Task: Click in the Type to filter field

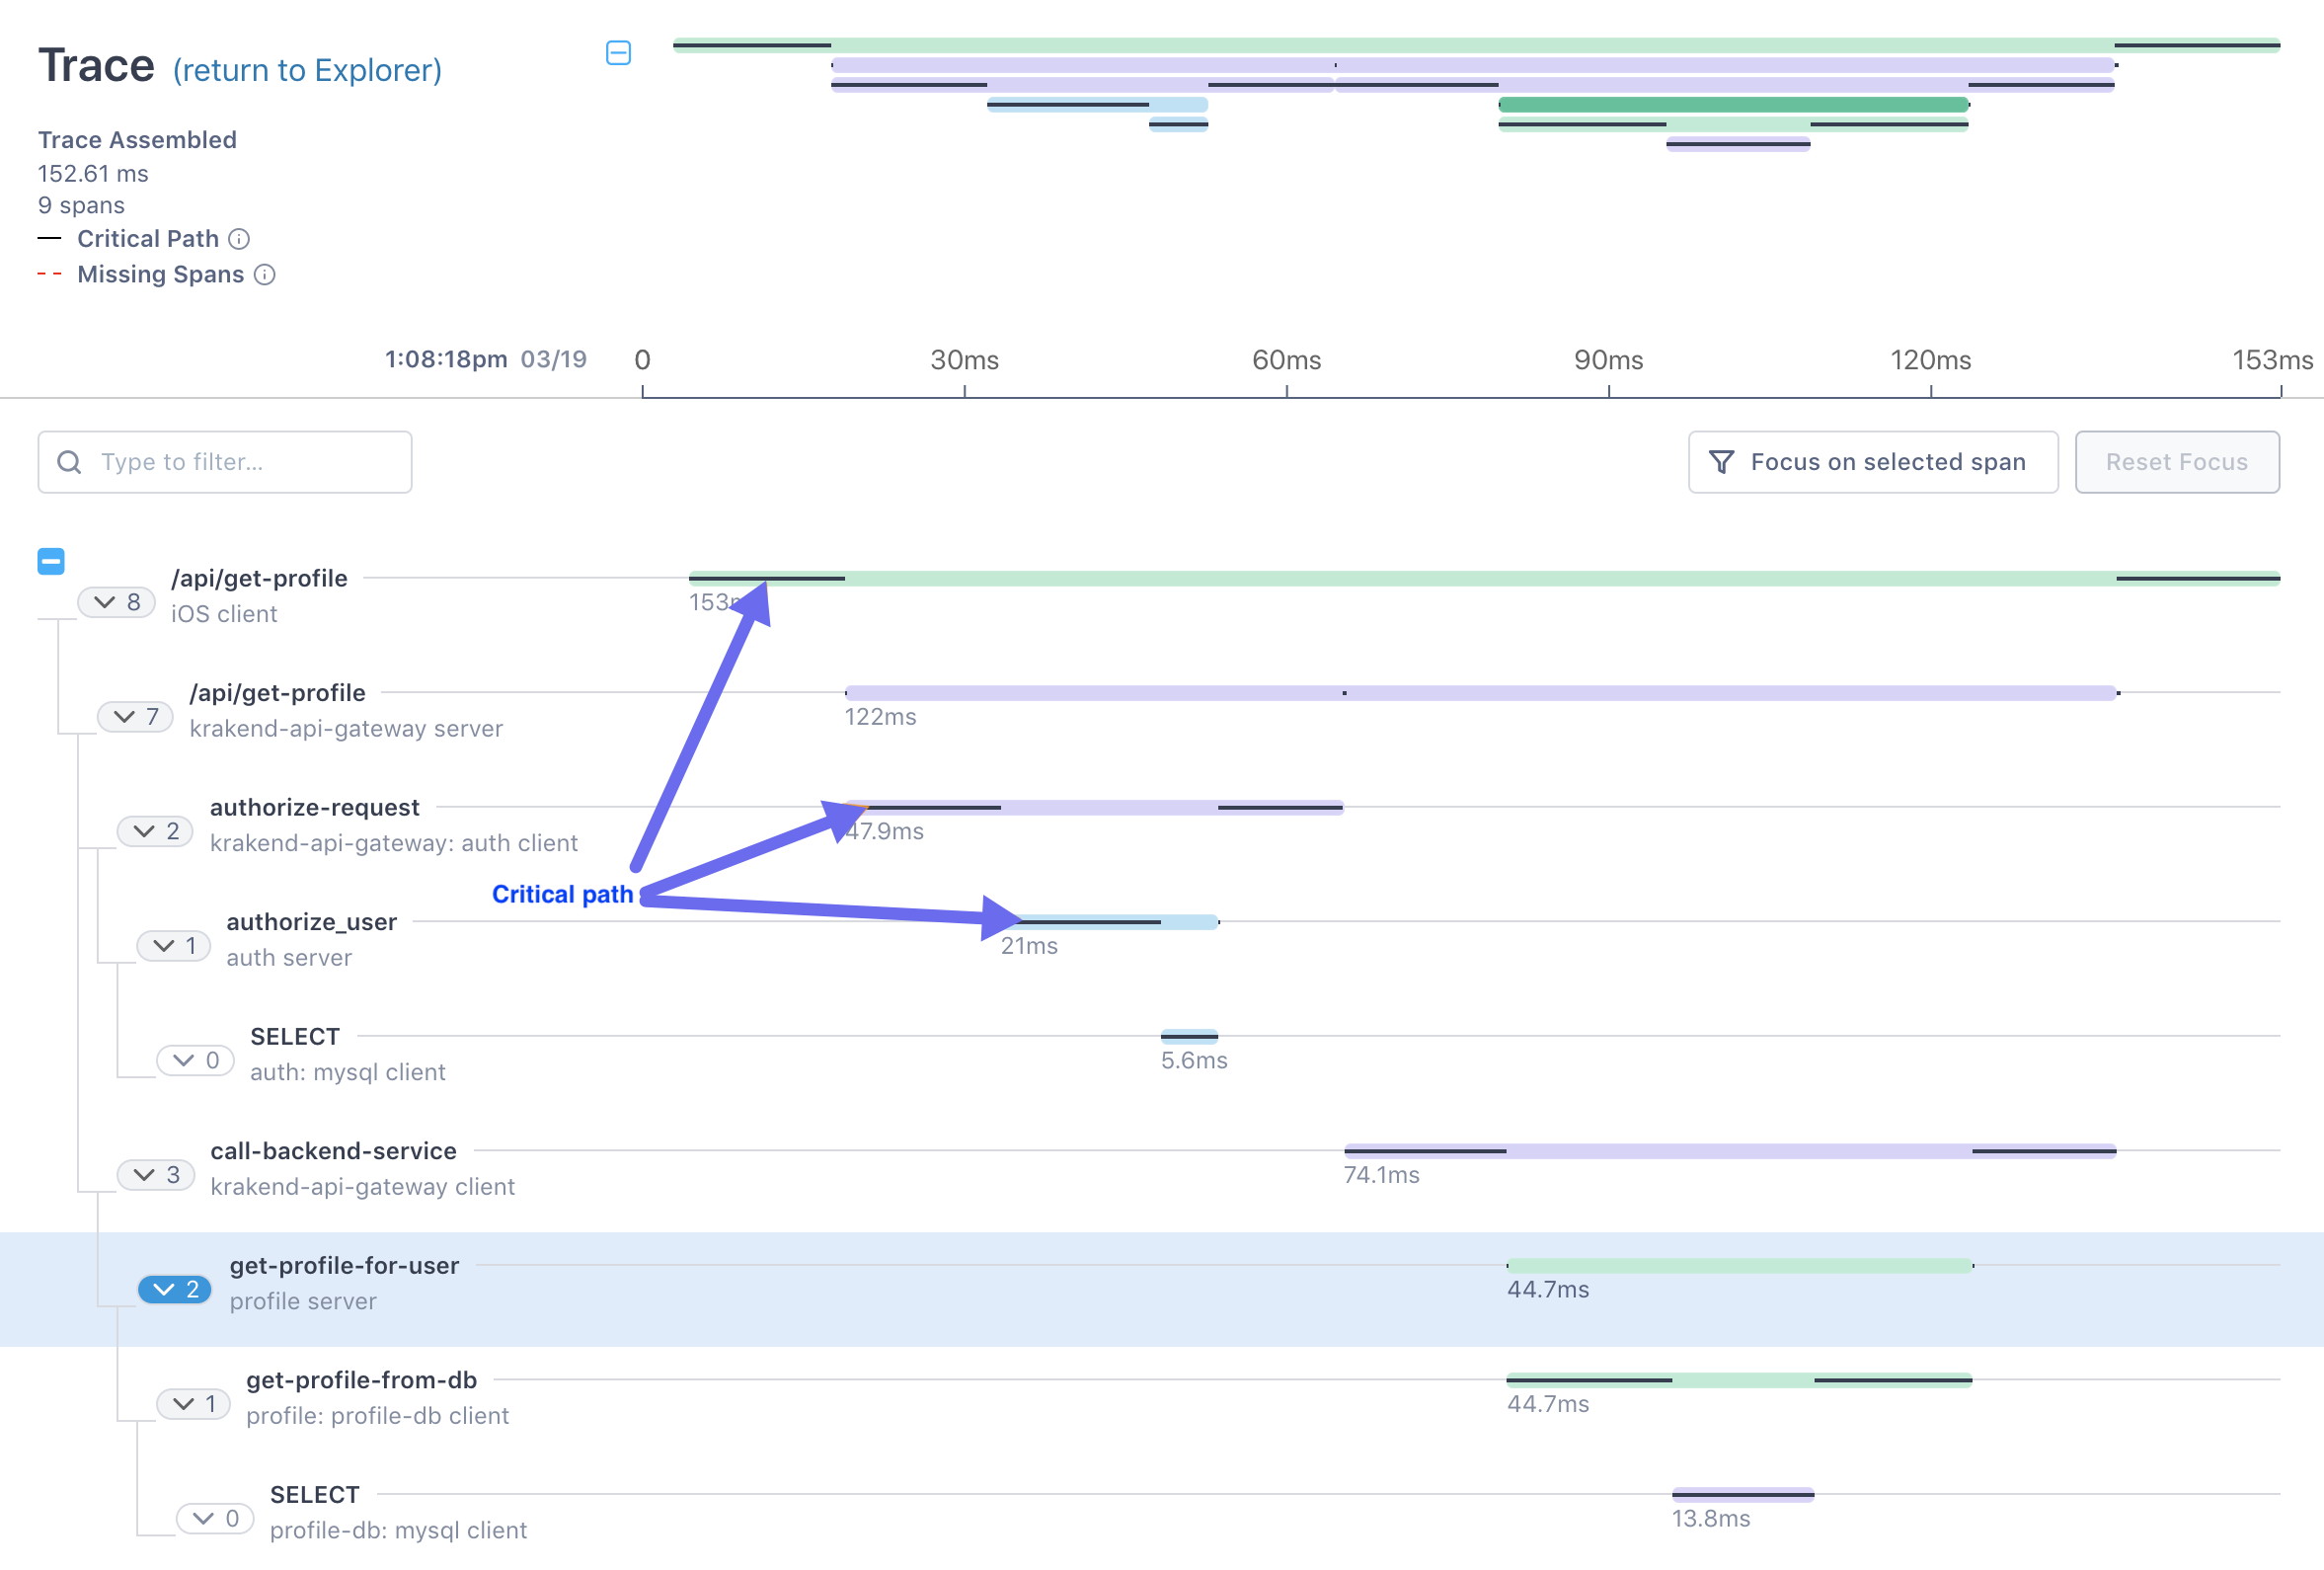Action: 240,462
